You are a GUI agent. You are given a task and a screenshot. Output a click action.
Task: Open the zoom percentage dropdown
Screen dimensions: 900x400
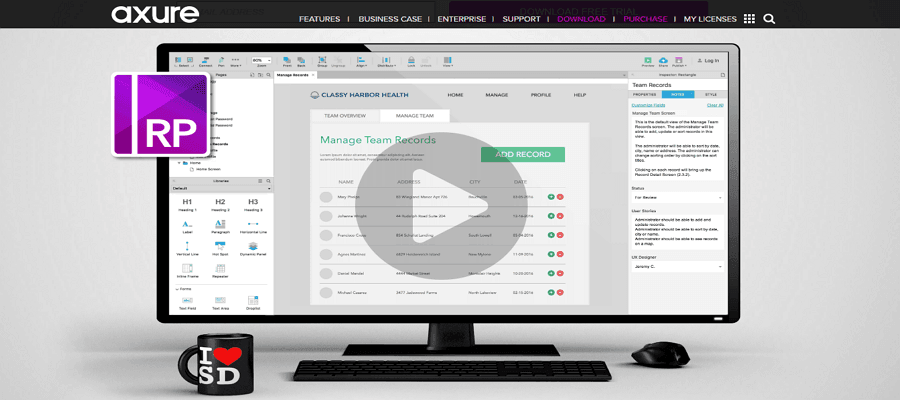coord(261,60)
